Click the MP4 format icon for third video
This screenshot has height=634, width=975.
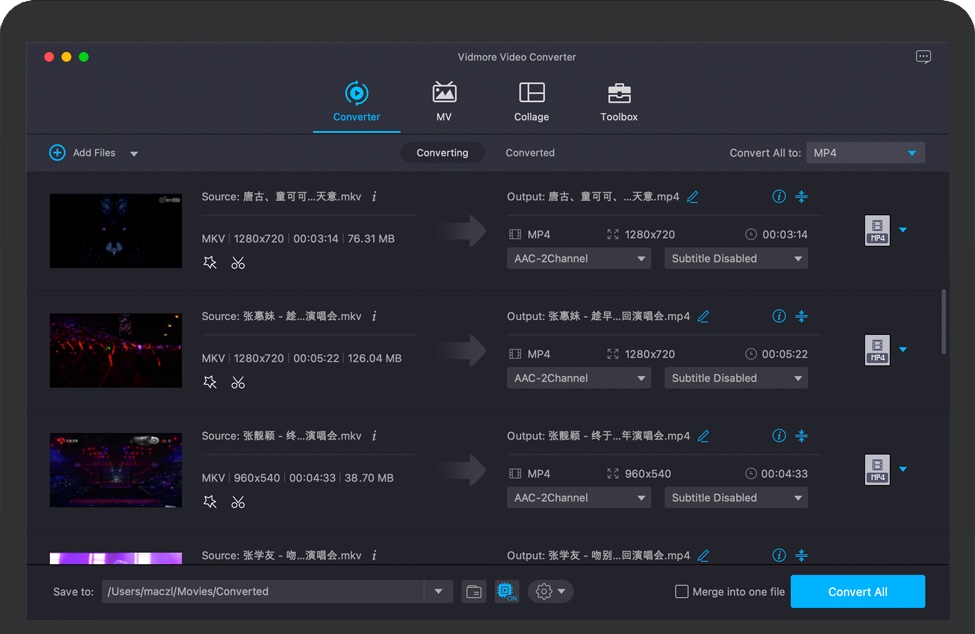coord(877,469)
